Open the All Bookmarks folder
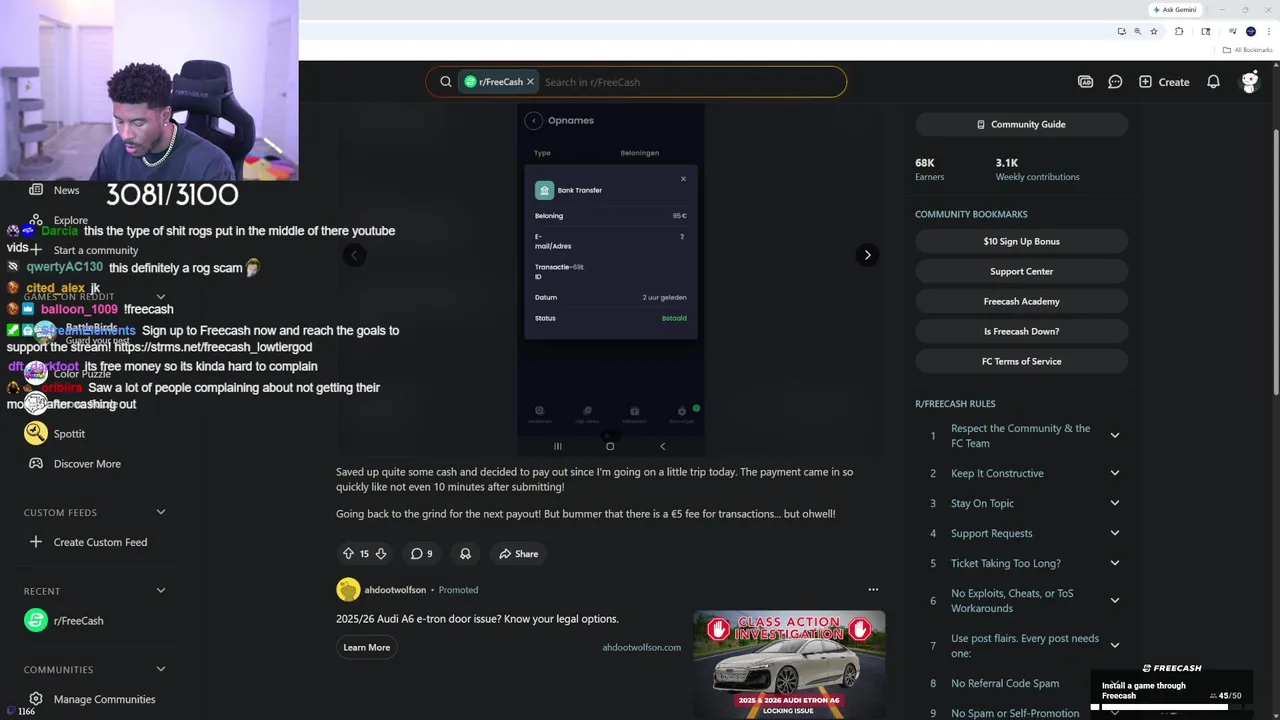1280x720 pixels. click(1248, 50)
